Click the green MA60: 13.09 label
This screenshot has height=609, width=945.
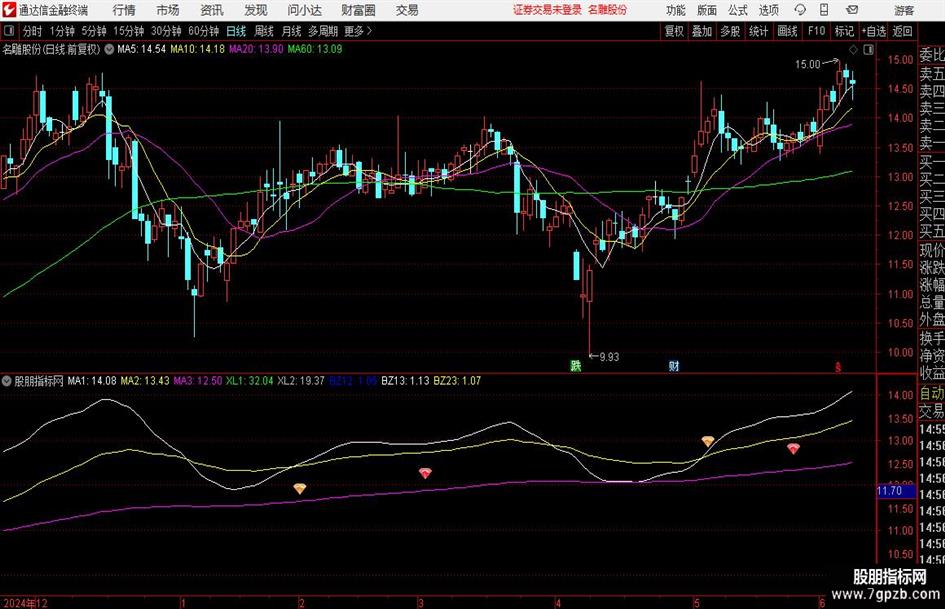(x=315, y=49)
